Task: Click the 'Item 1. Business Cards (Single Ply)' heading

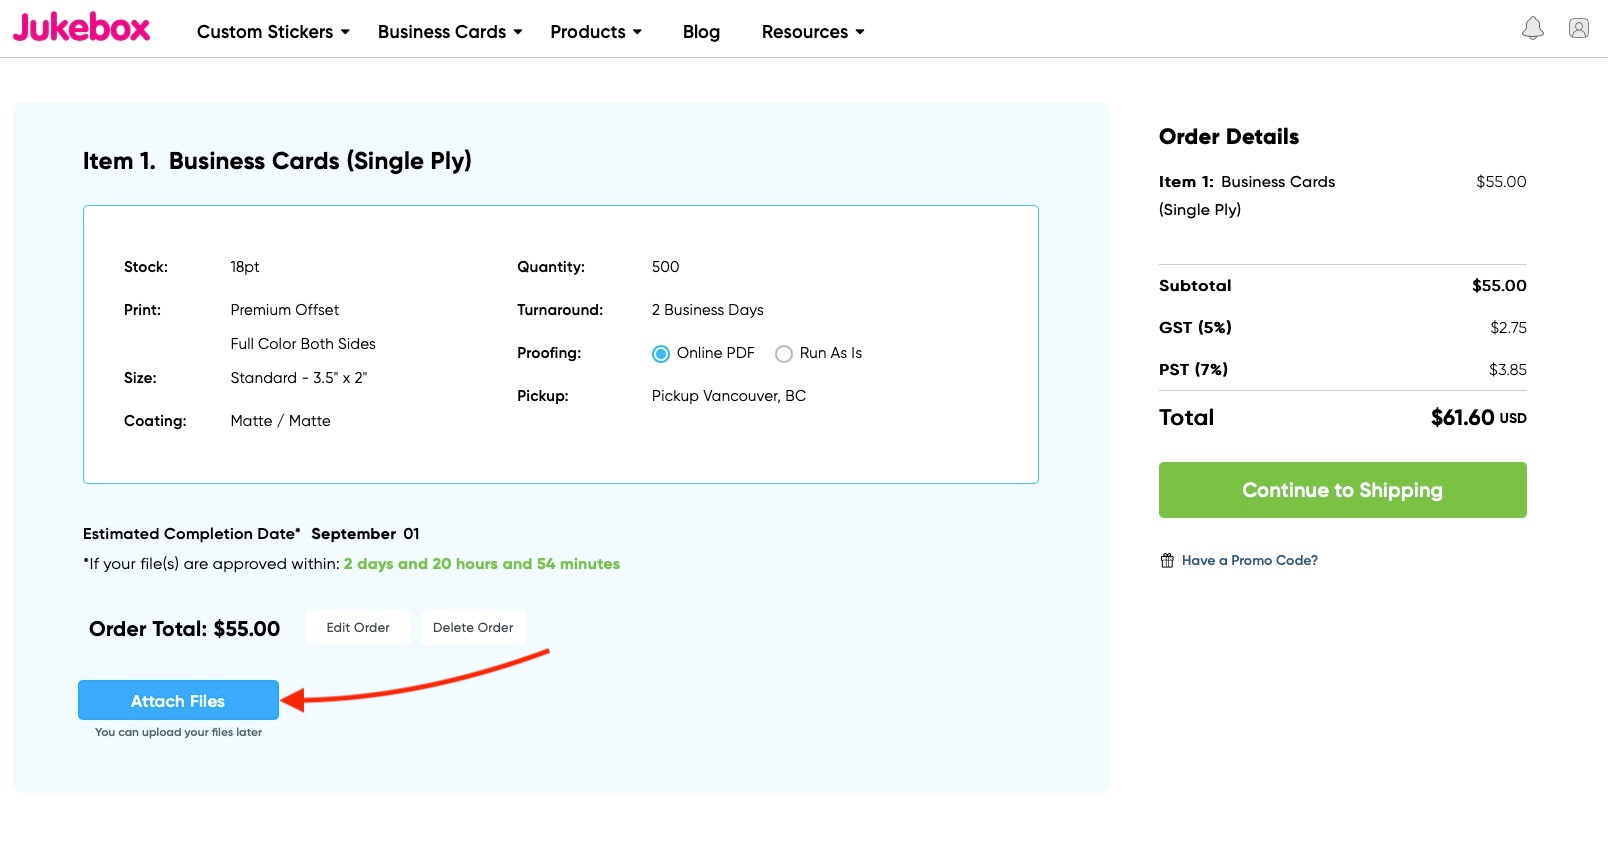Action: (x=277, y=161)
